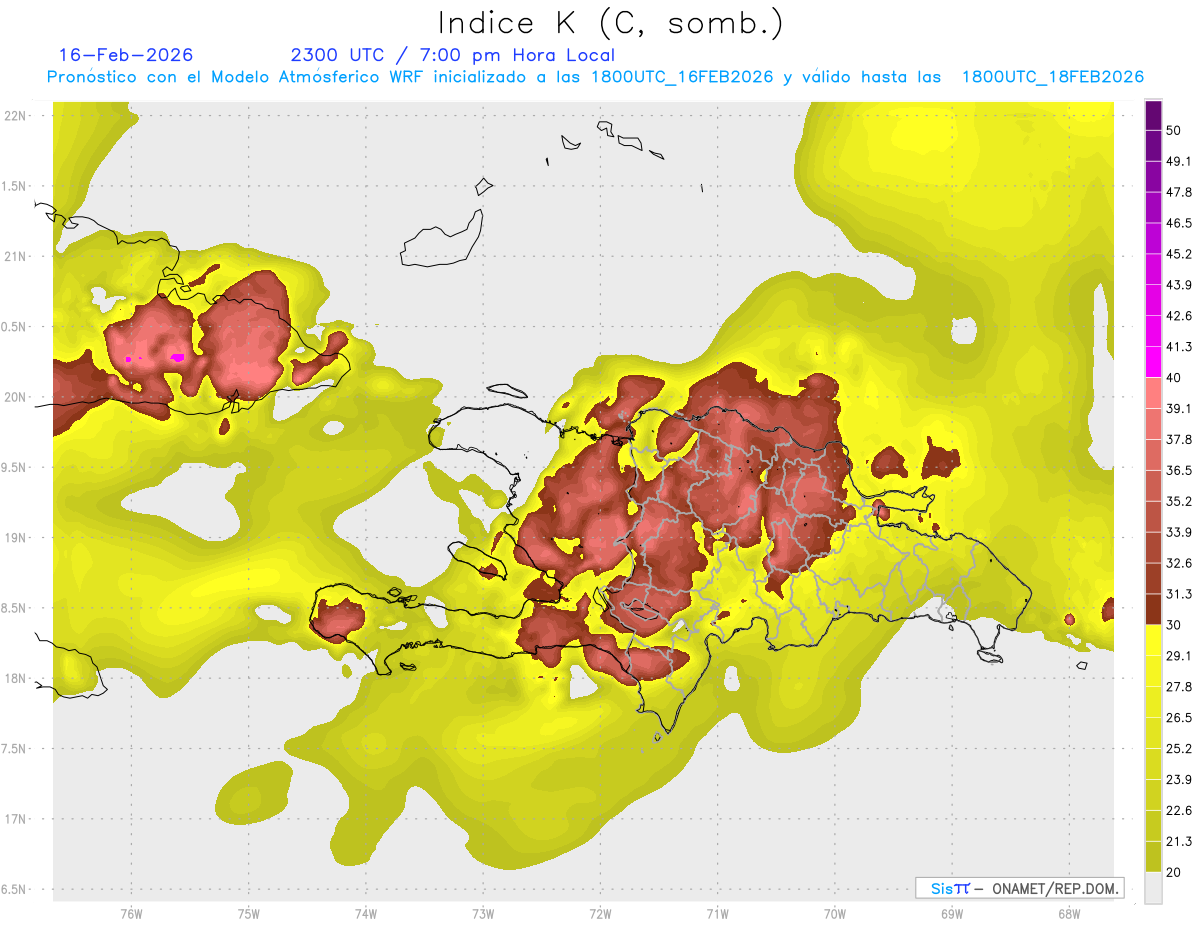Screen dimensions: 1200x927
Task: Click the legend value '45.2'
Action: (x=1179, y=254)
